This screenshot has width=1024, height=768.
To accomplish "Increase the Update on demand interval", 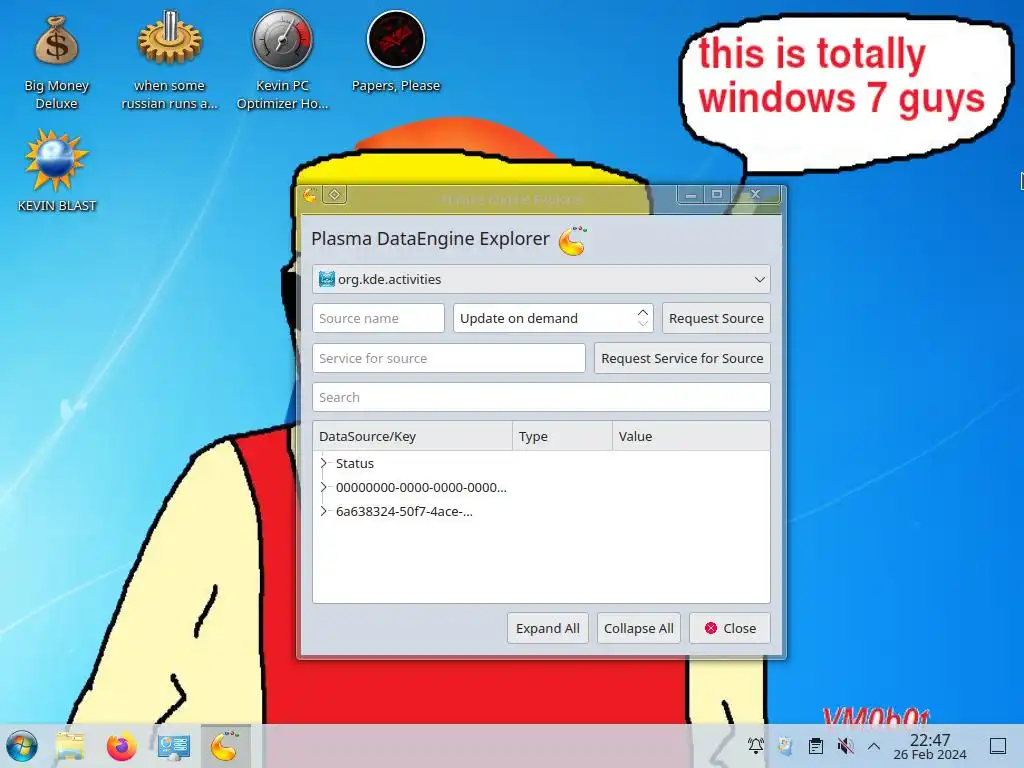I will tap(643, 312).
